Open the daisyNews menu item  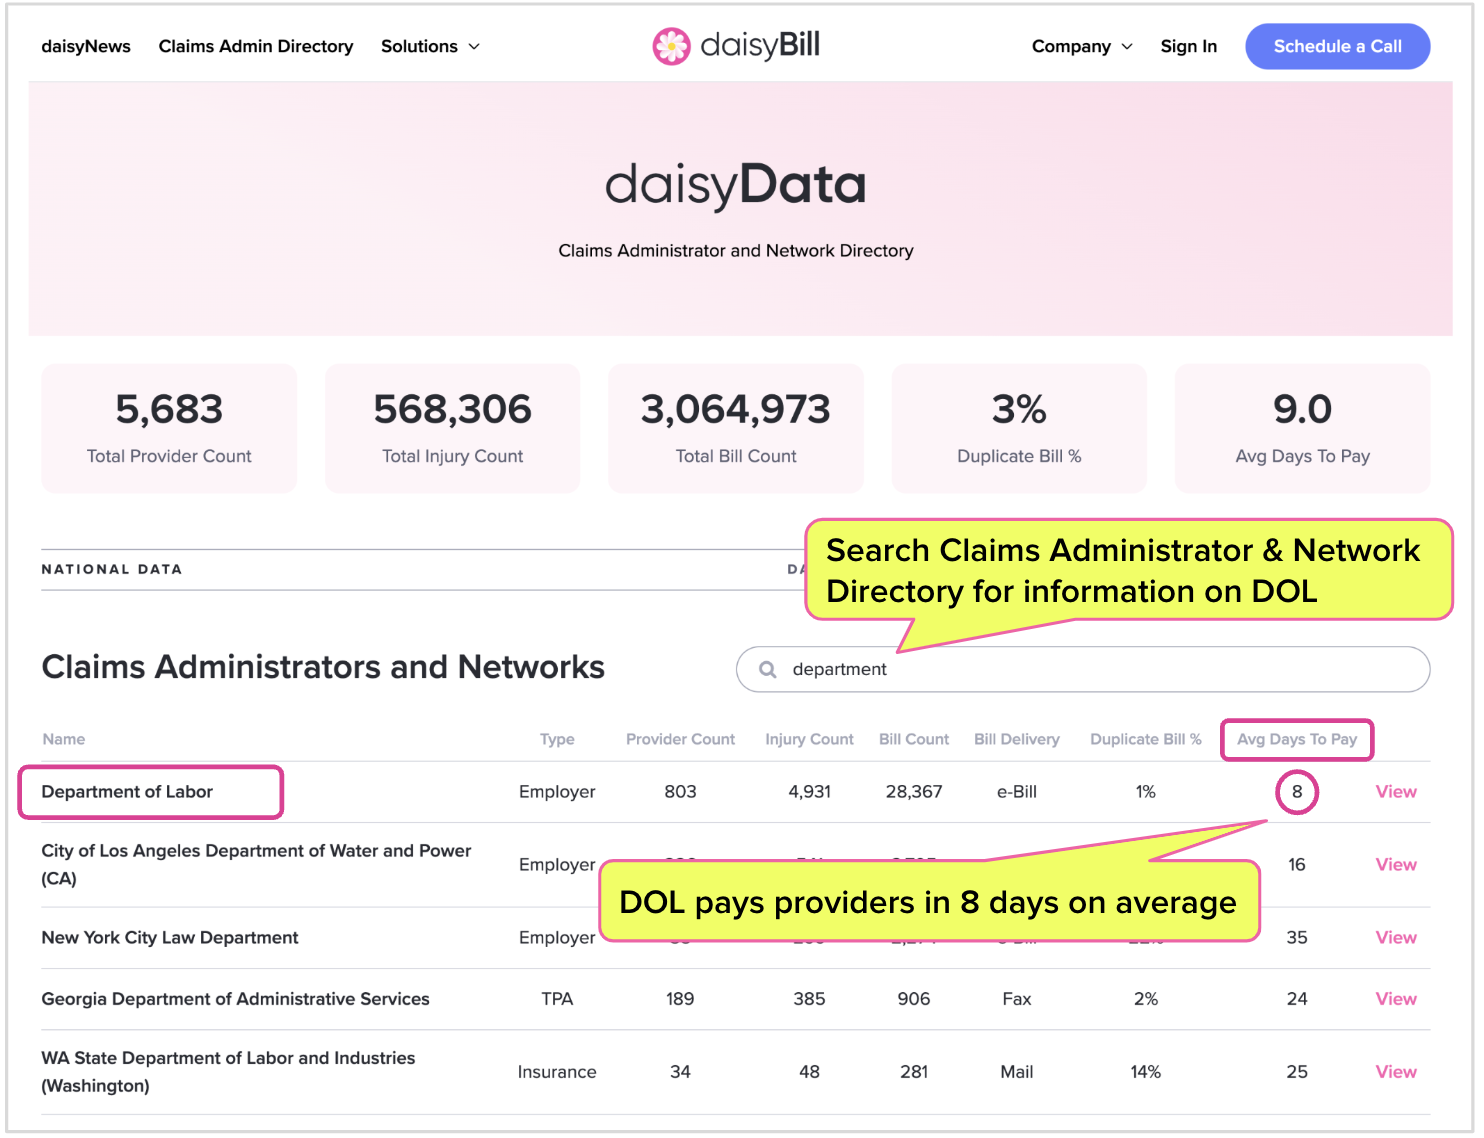[x=86, y=47]
